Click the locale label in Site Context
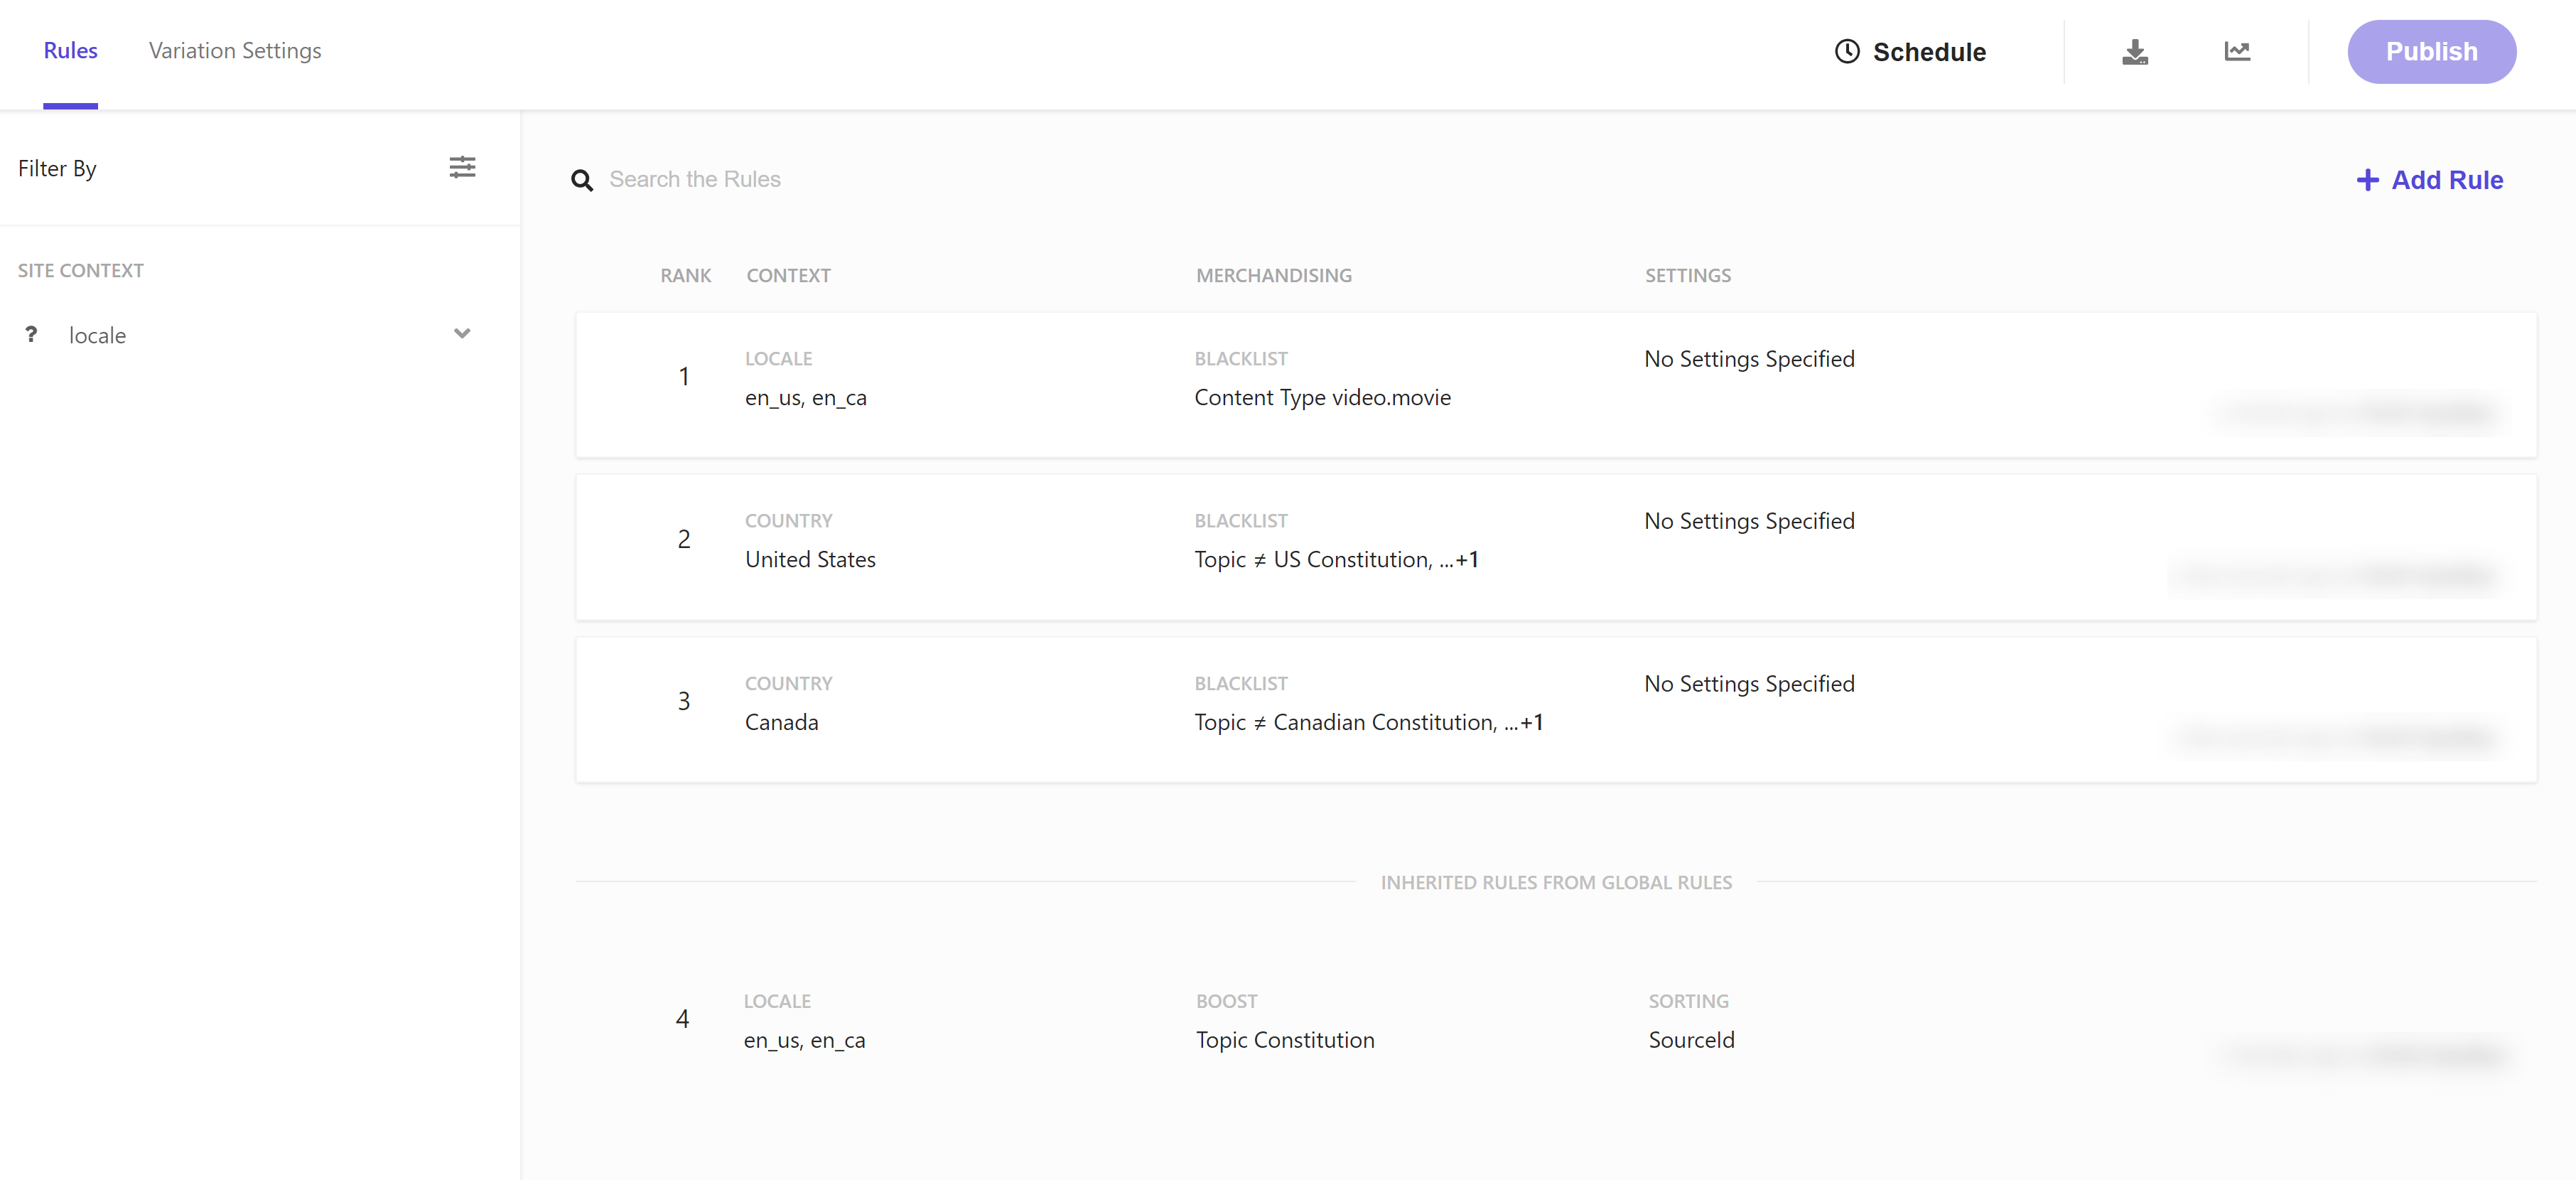2576x1180 pixels. pos(97,335)
